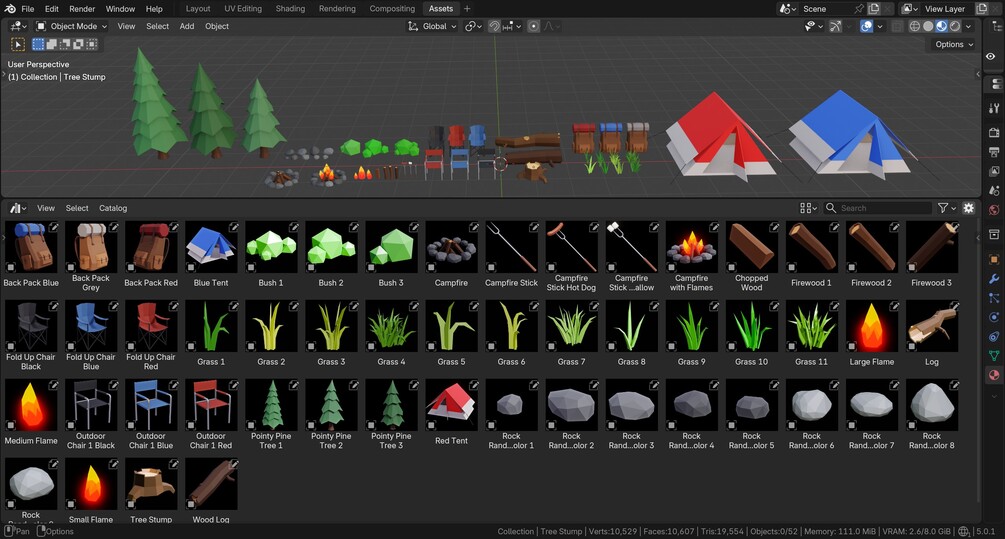Open the Catalog menu in asset browser
This screenshot has width=1005, height=539.
113,208
